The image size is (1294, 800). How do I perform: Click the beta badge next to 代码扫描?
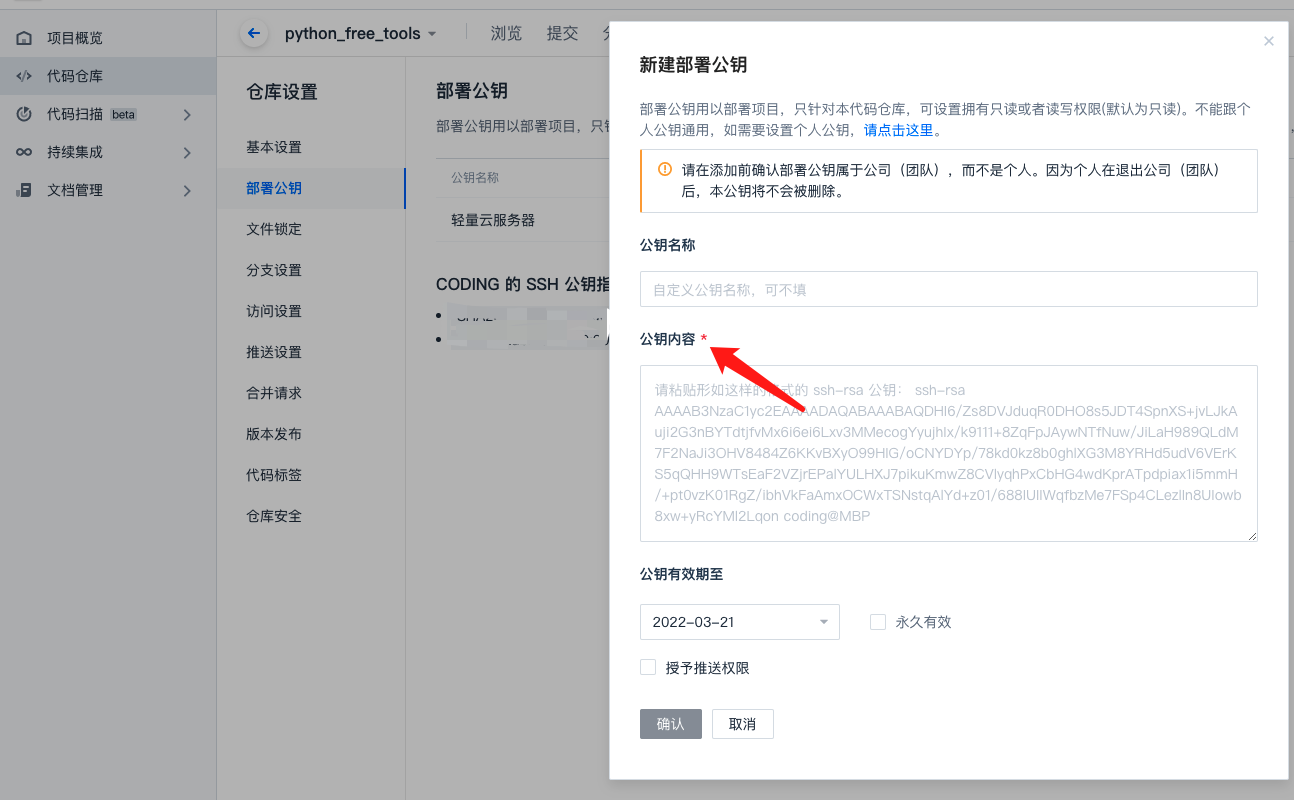click(123, 115)
